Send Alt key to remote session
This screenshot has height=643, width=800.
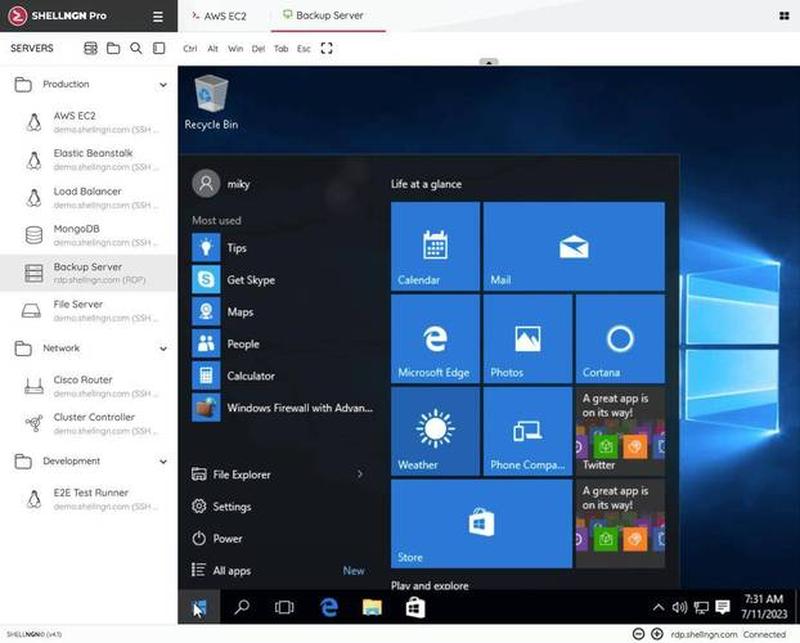point(213,48)
